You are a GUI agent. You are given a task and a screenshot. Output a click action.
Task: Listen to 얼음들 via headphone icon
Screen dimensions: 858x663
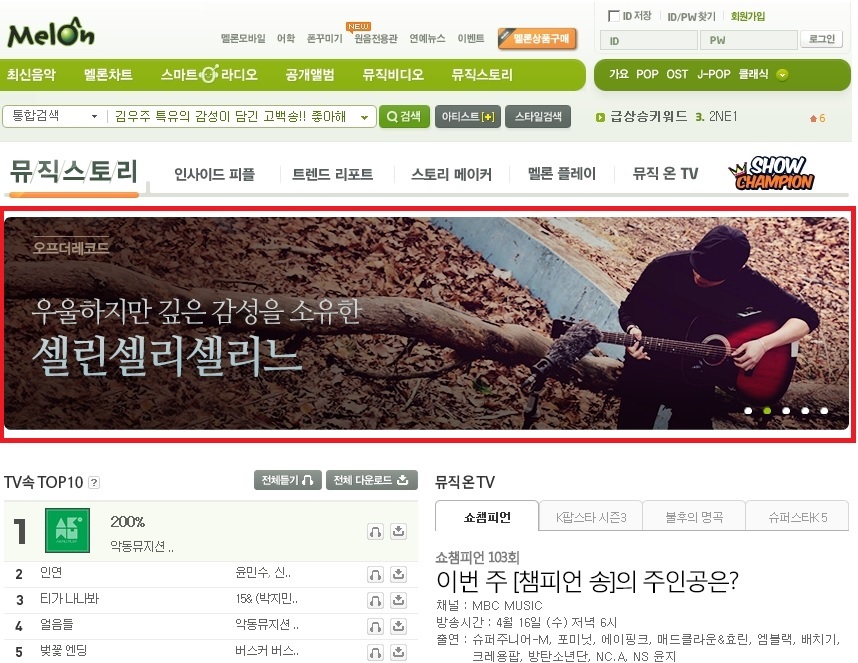pos(375,626)
